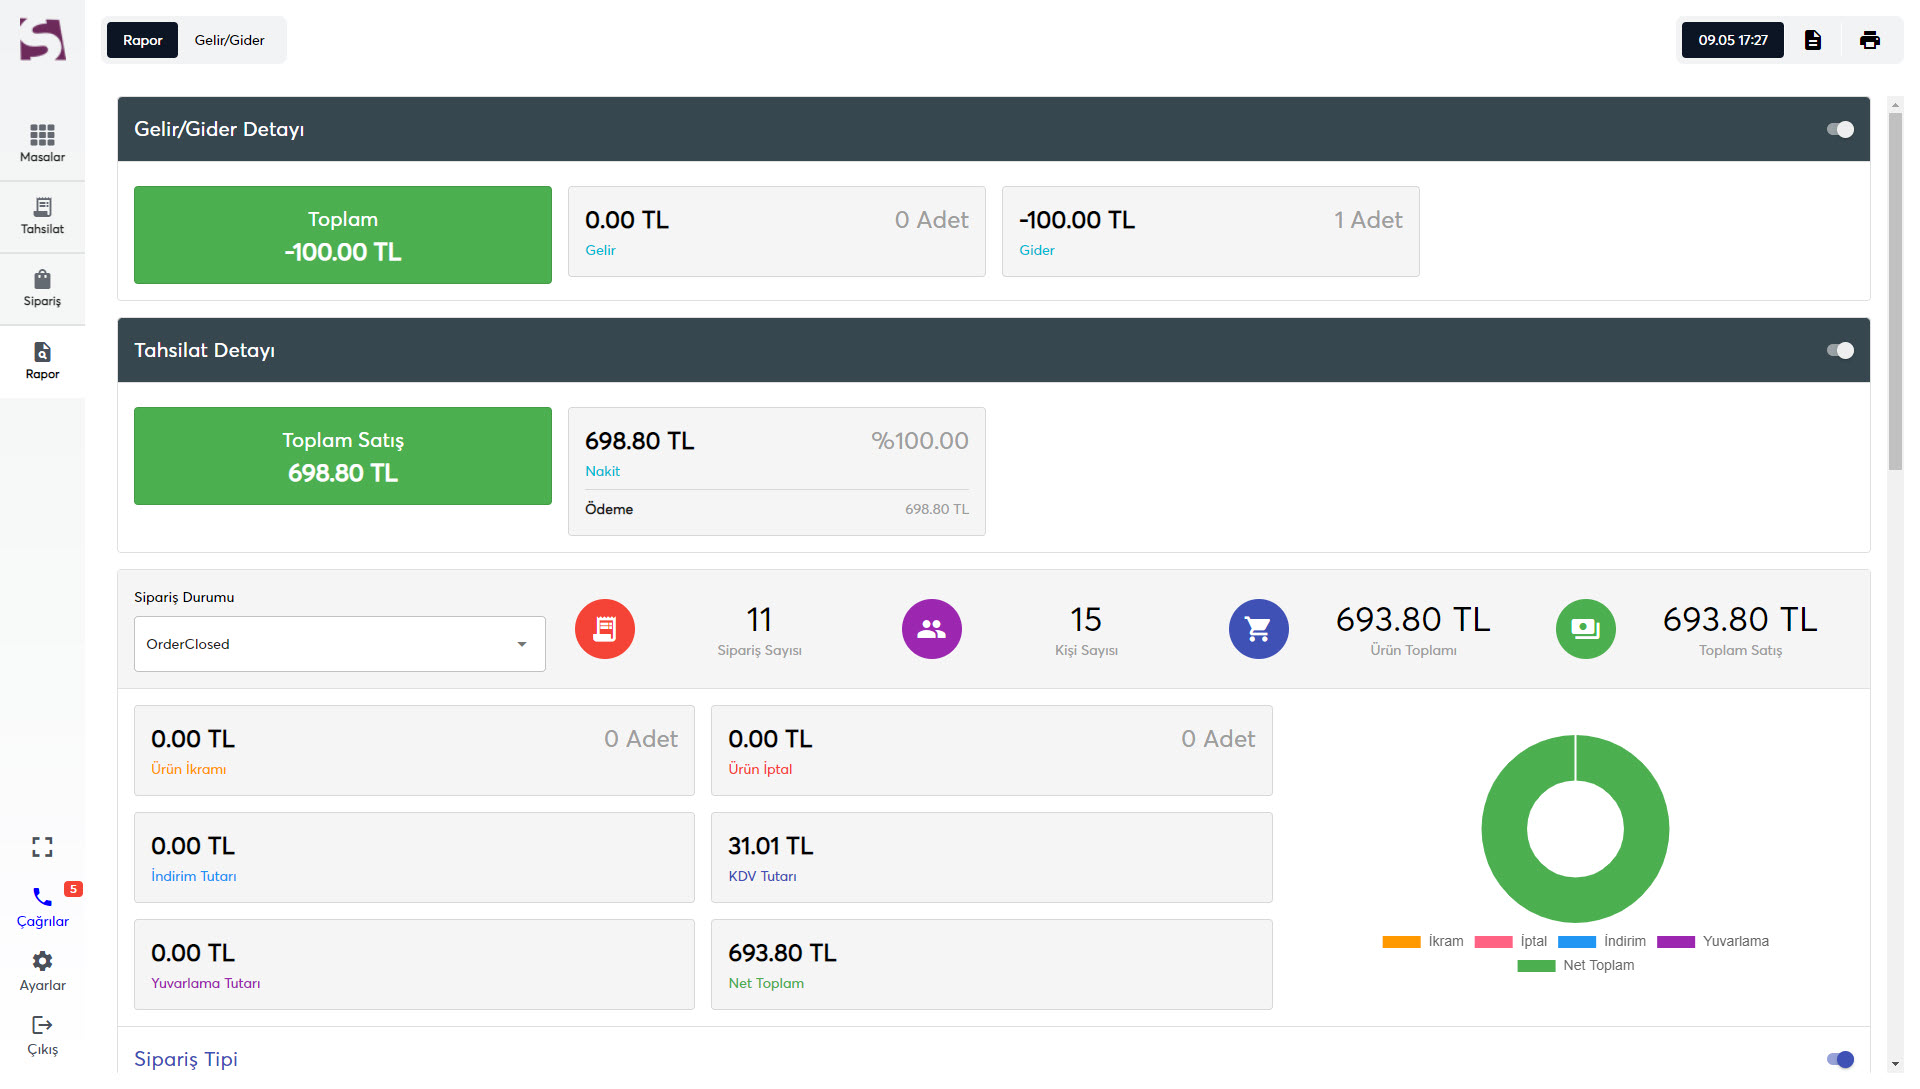Go to Sipariş bag icon
1920x1089 pixels.
click(42, 280)
